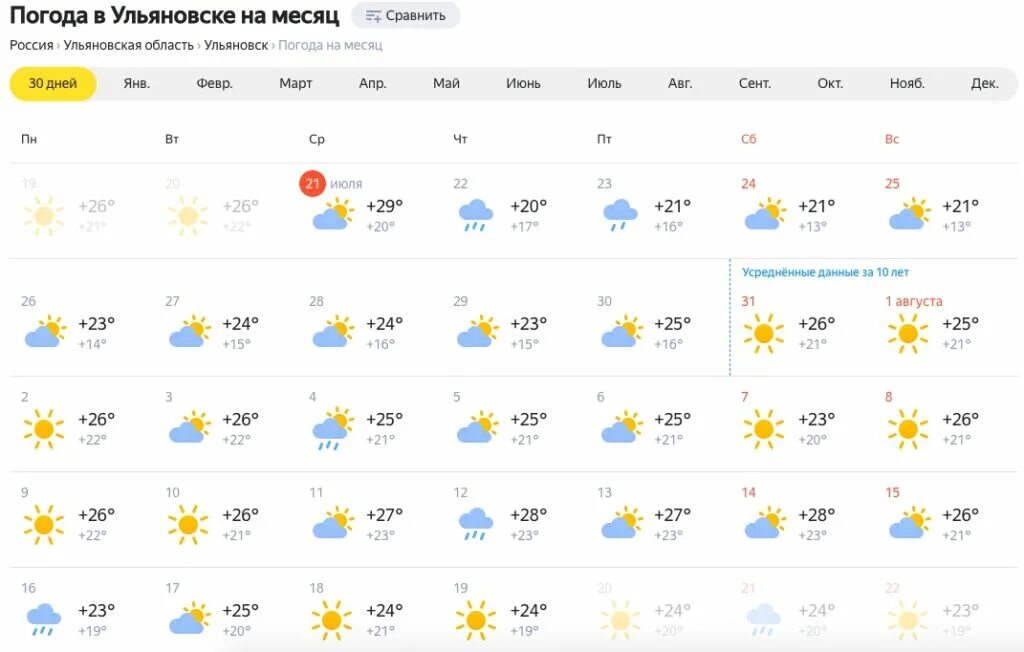Choose the Сент. month tab
The image size is (1024, 652).
[755, 84]
